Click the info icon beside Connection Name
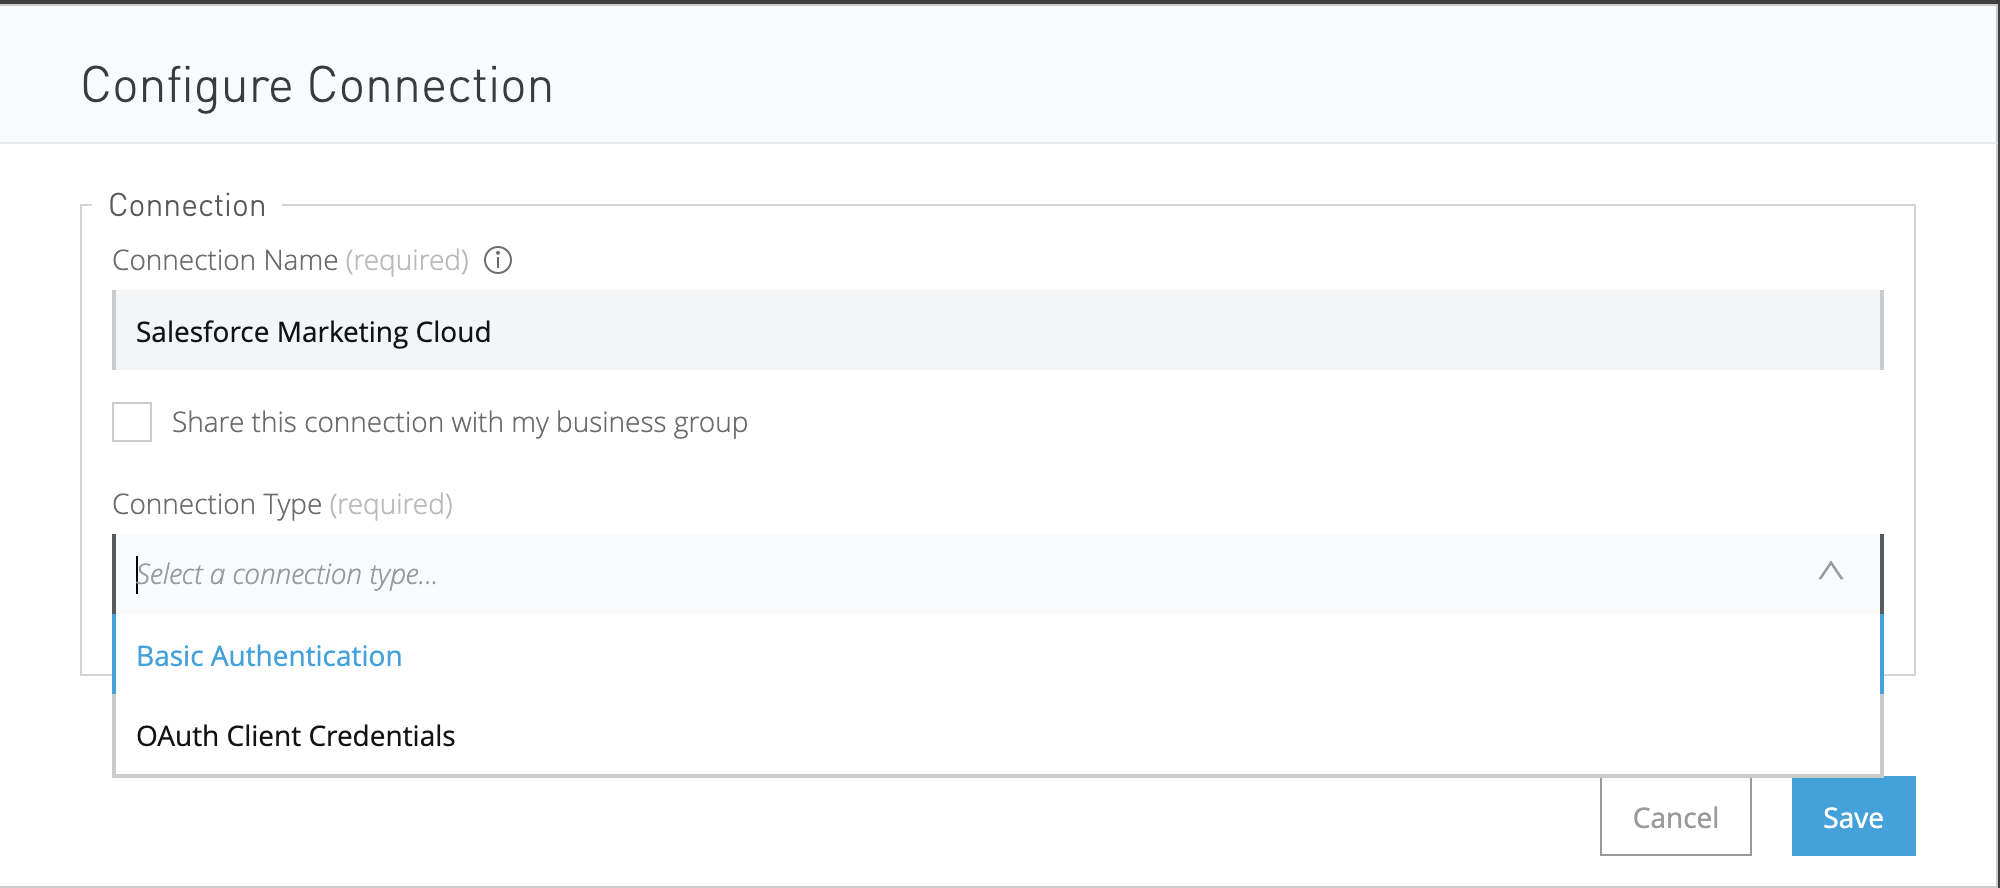The width and height of the screenshot is (2000, 888). pos(498,260)
